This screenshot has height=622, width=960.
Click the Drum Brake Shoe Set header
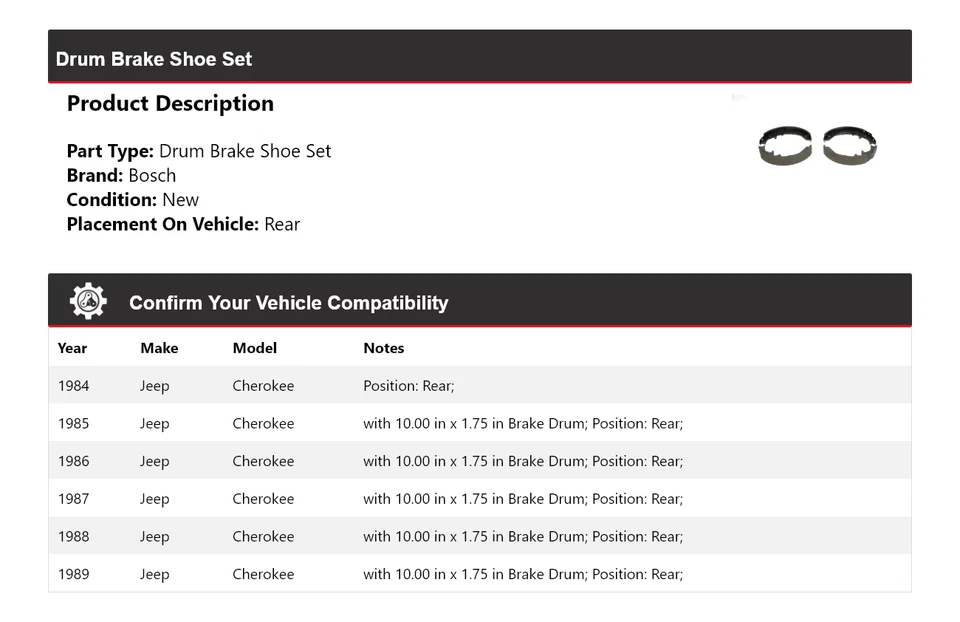[x=154, y=59]
